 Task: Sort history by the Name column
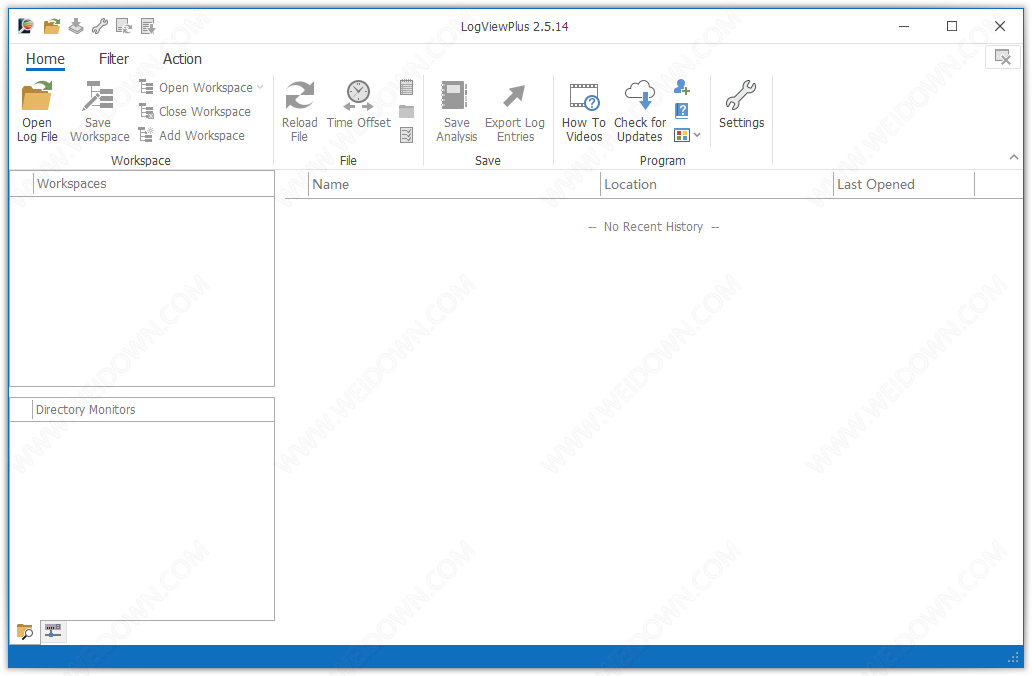454,184
